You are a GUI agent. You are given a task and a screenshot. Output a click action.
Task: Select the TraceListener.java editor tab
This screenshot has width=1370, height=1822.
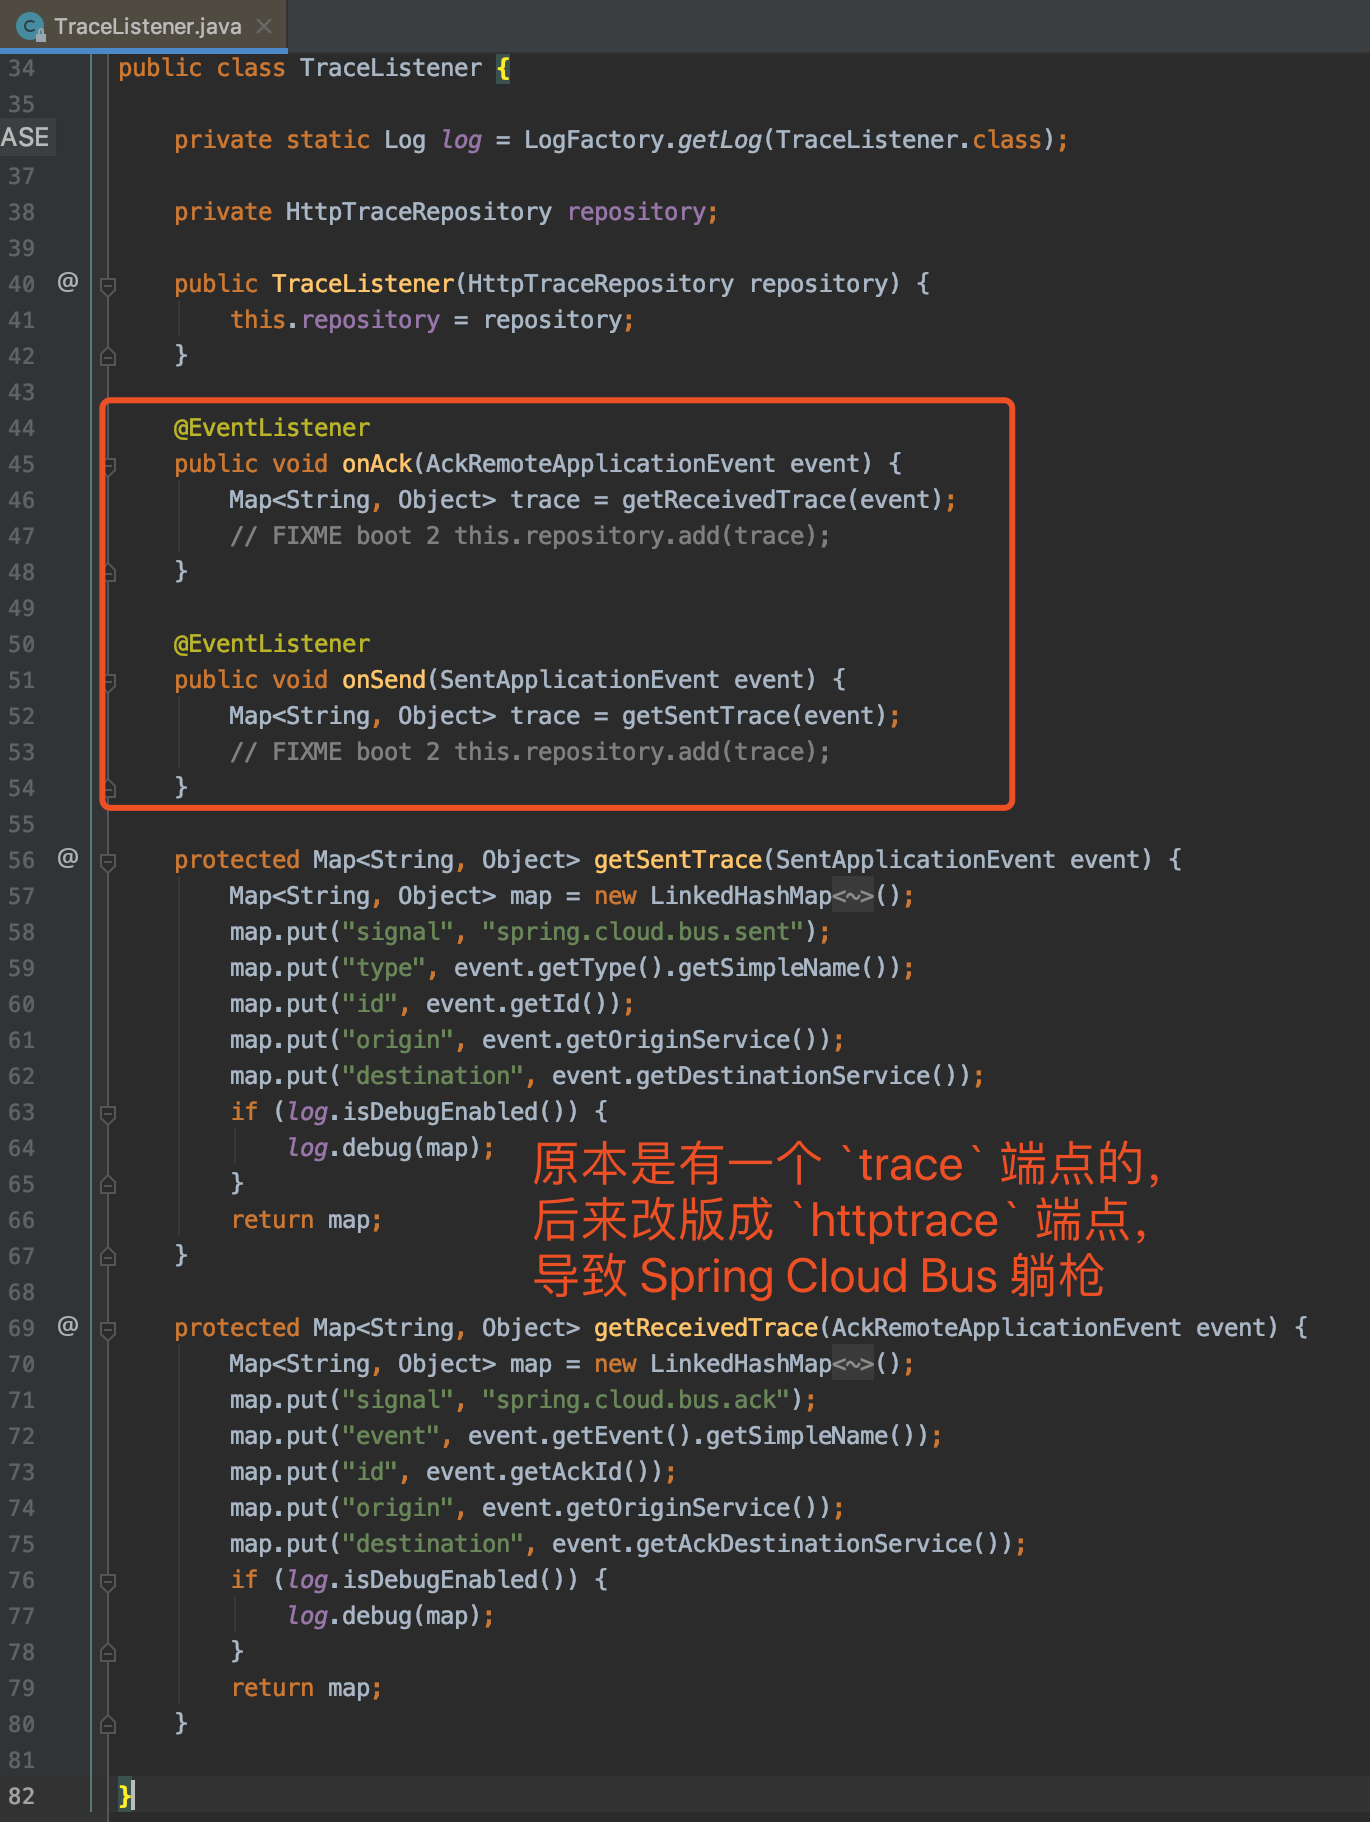coord(147,26)
